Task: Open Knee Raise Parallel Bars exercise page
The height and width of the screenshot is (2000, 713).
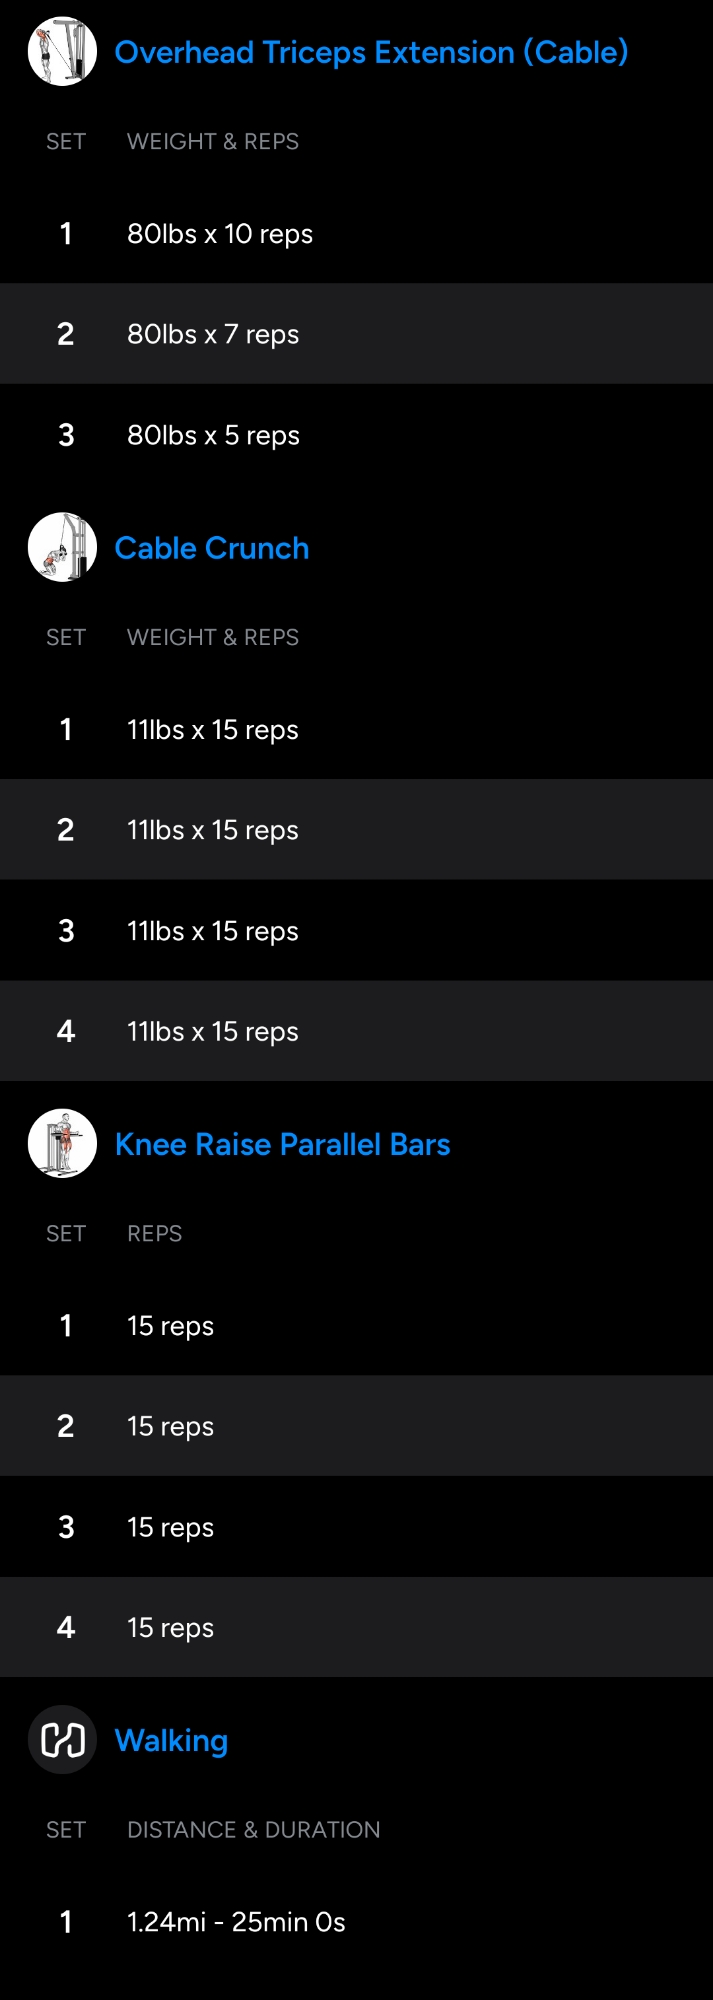Action: (x=282, y=1144)
